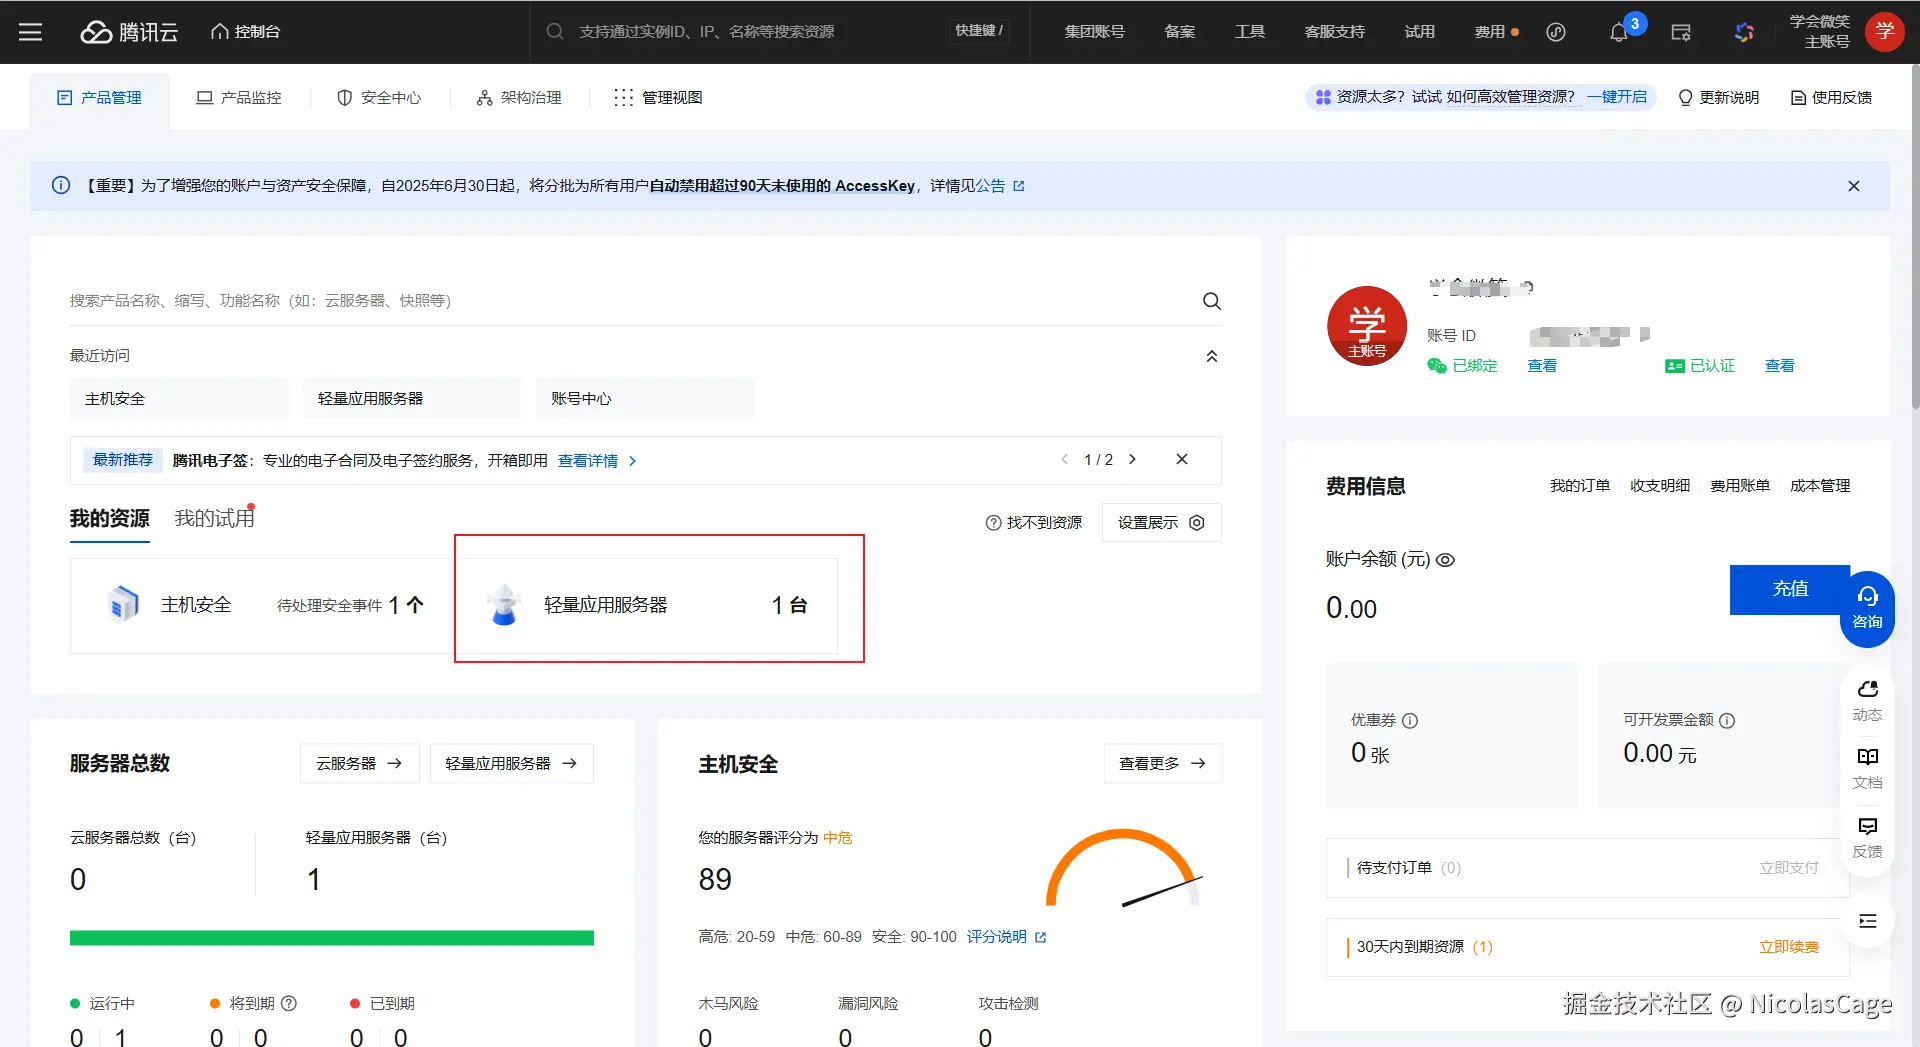Viewport: 1920px width, 1047px height.
Task: Switch to 产品监控 tab
Action: pyautogui.click(x=239, y=98)
